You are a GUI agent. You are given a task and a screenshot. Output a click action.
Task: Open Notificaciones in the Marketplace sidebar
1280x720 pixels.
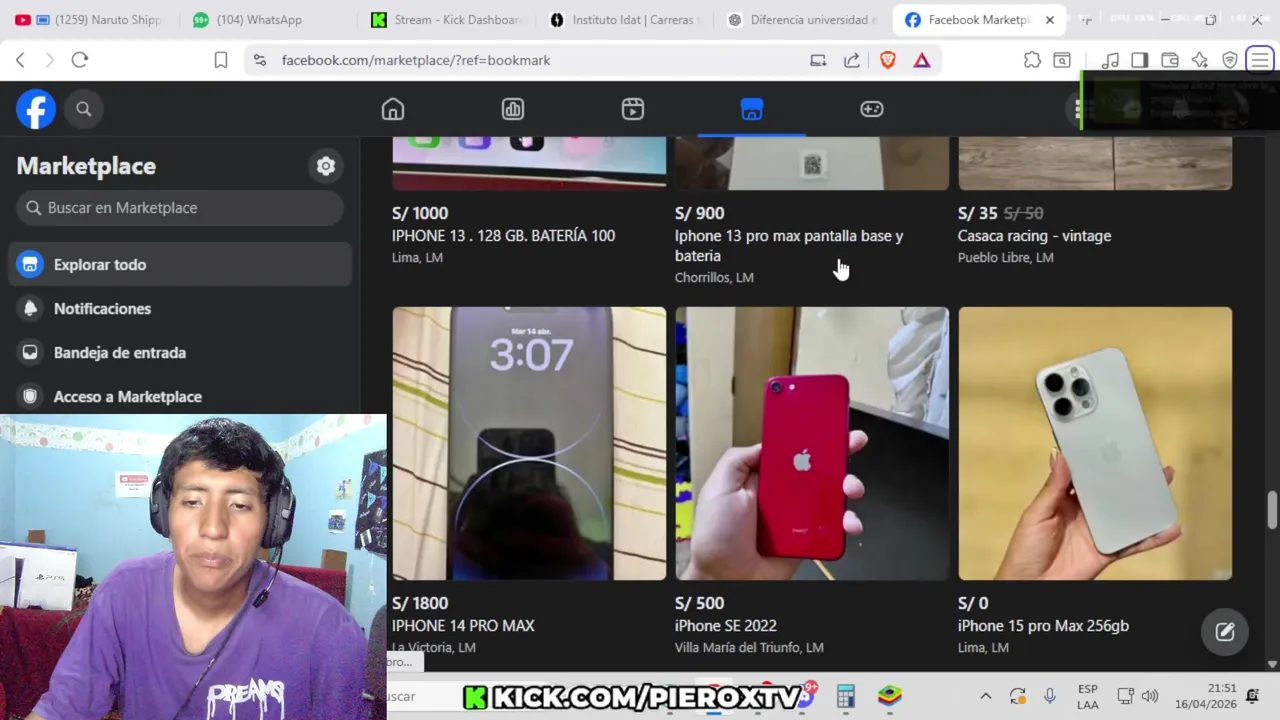pyautogui.click(x=180, y=309)
